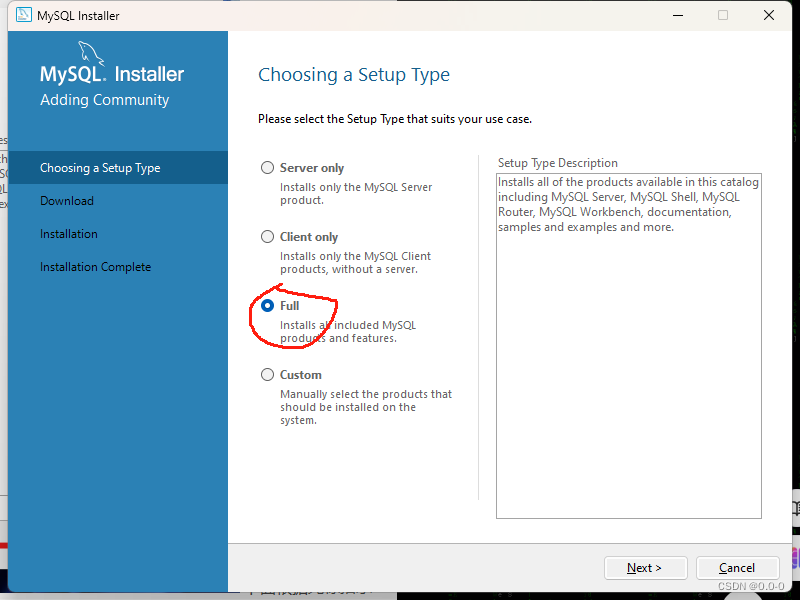Click 'Please select the Setup Type' instruction

click(x=395, y=119)
